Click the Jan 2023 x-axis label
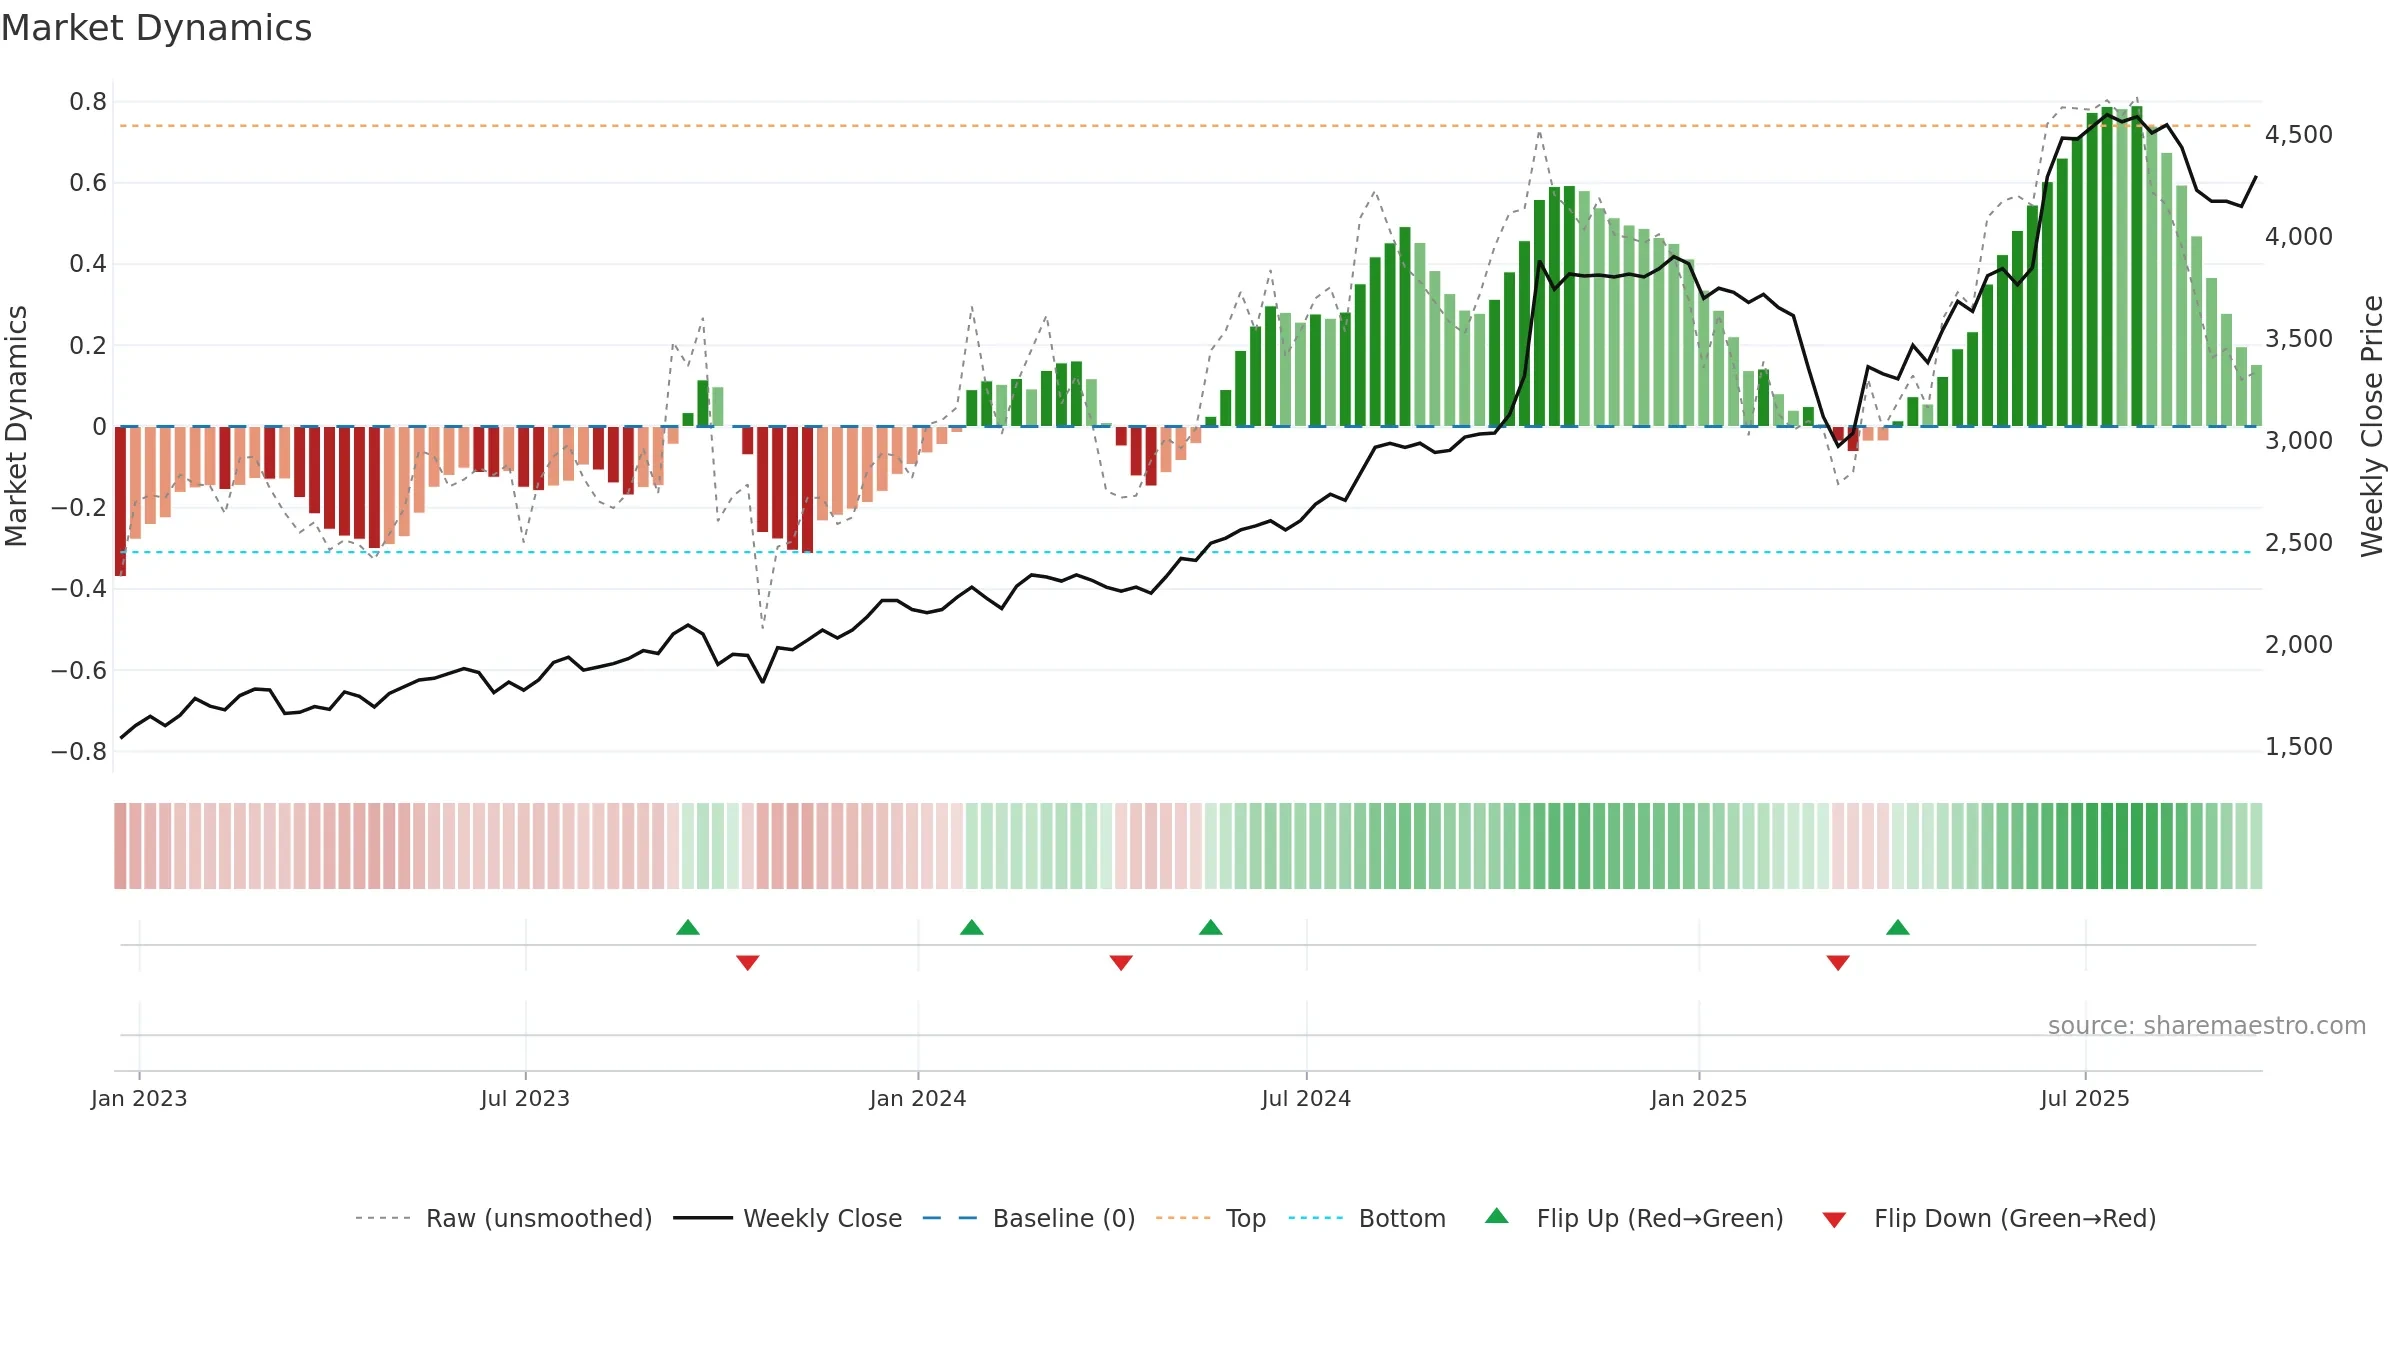This screenshot has height=1350, width=2400. coord(139,1098)
